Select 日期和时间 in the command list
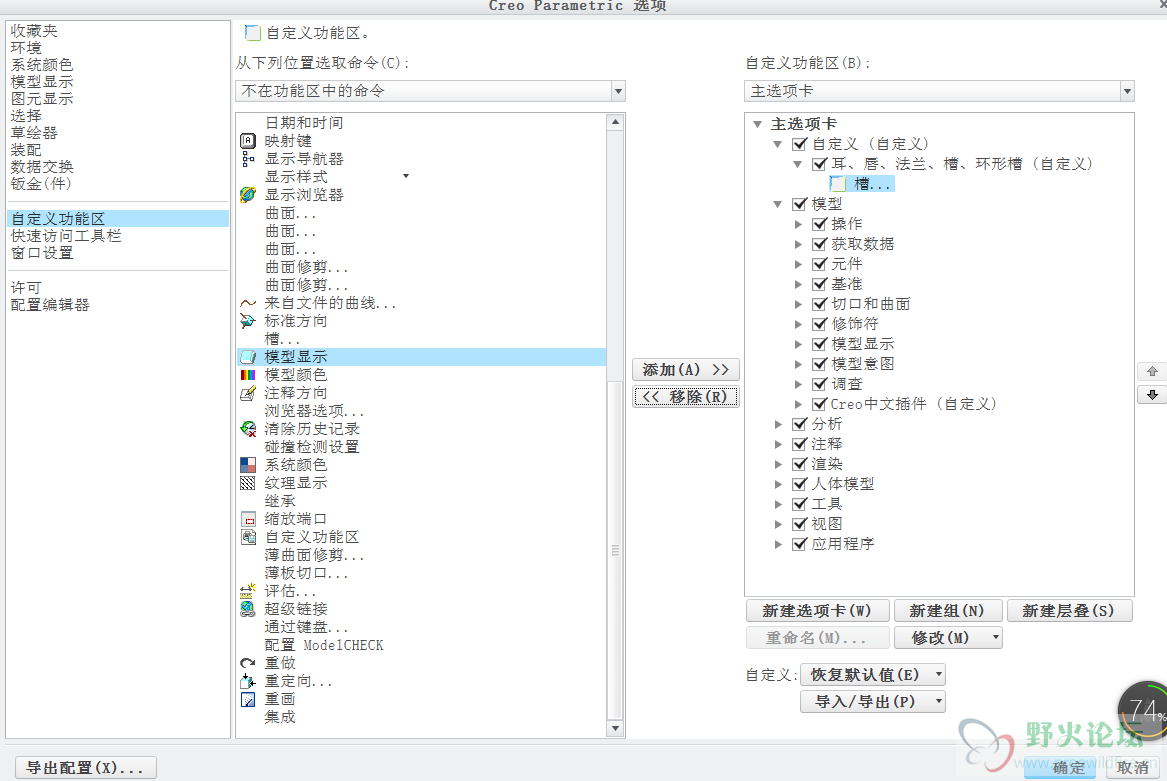The image size is (1167, 781). pos(304,123)
